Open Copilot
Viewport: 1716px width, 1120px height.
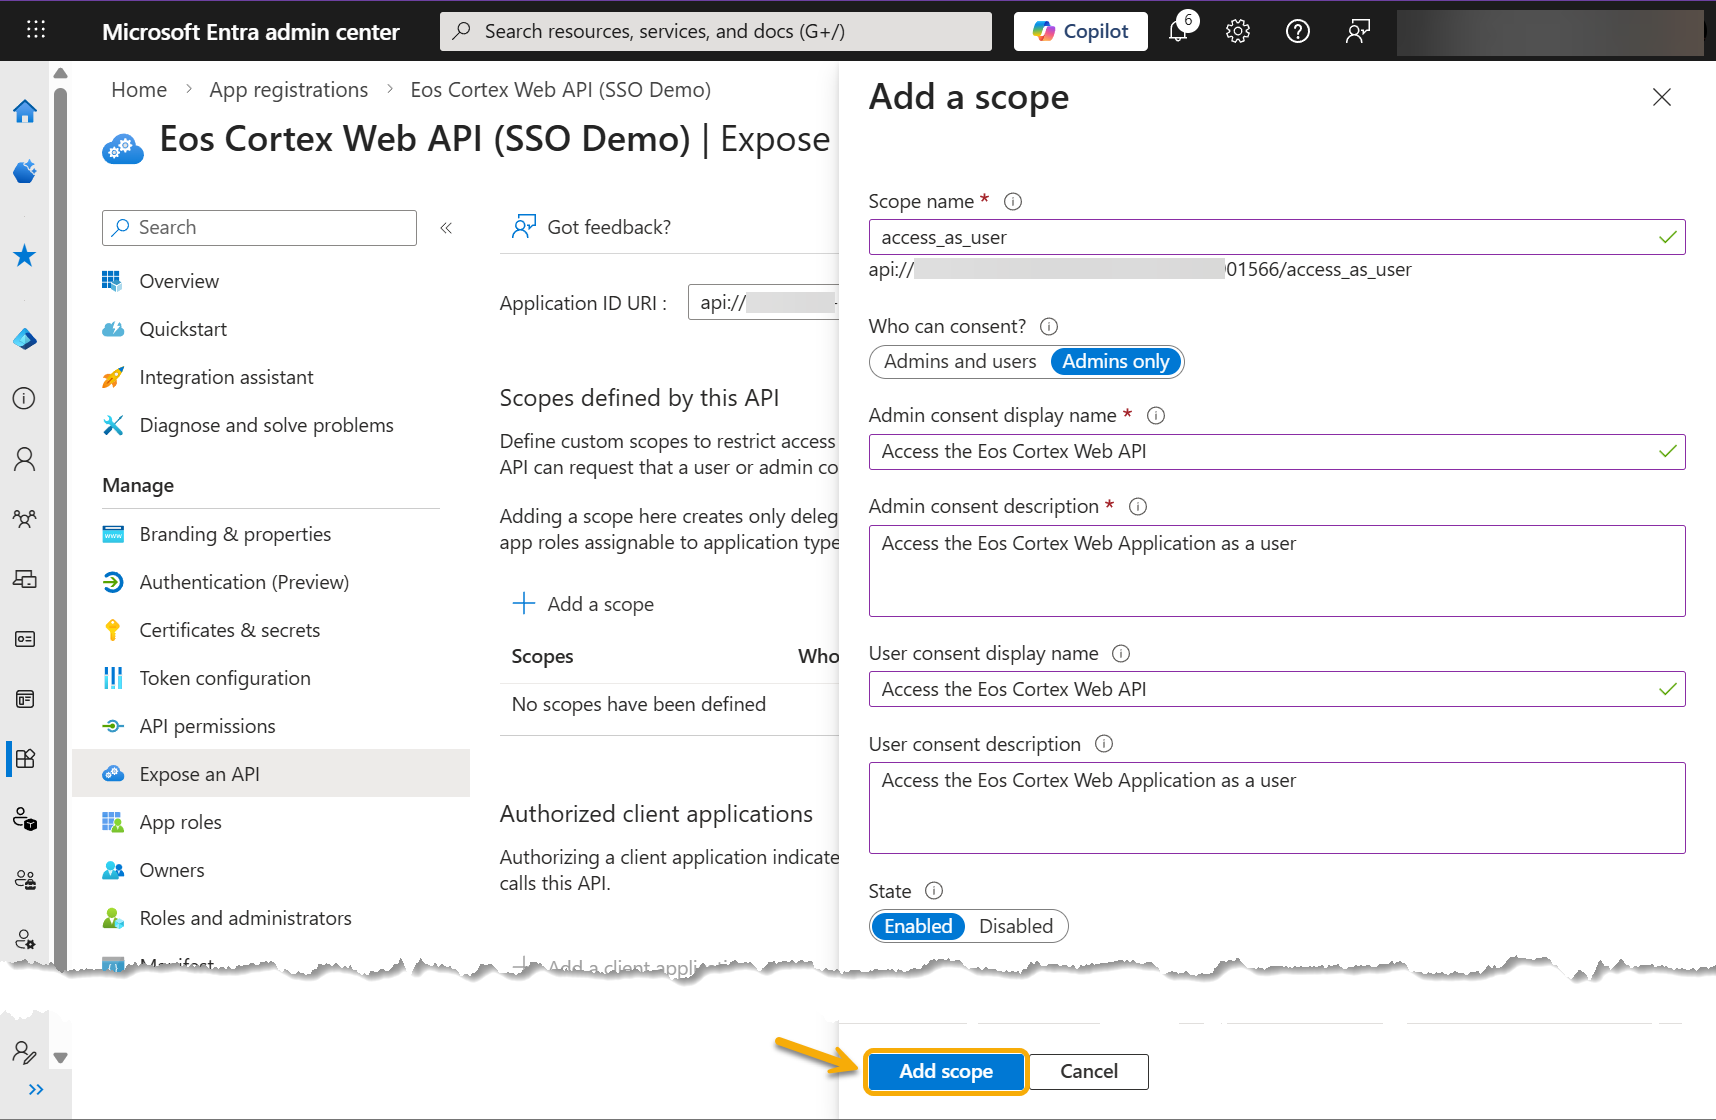(x=1080, y=31)
